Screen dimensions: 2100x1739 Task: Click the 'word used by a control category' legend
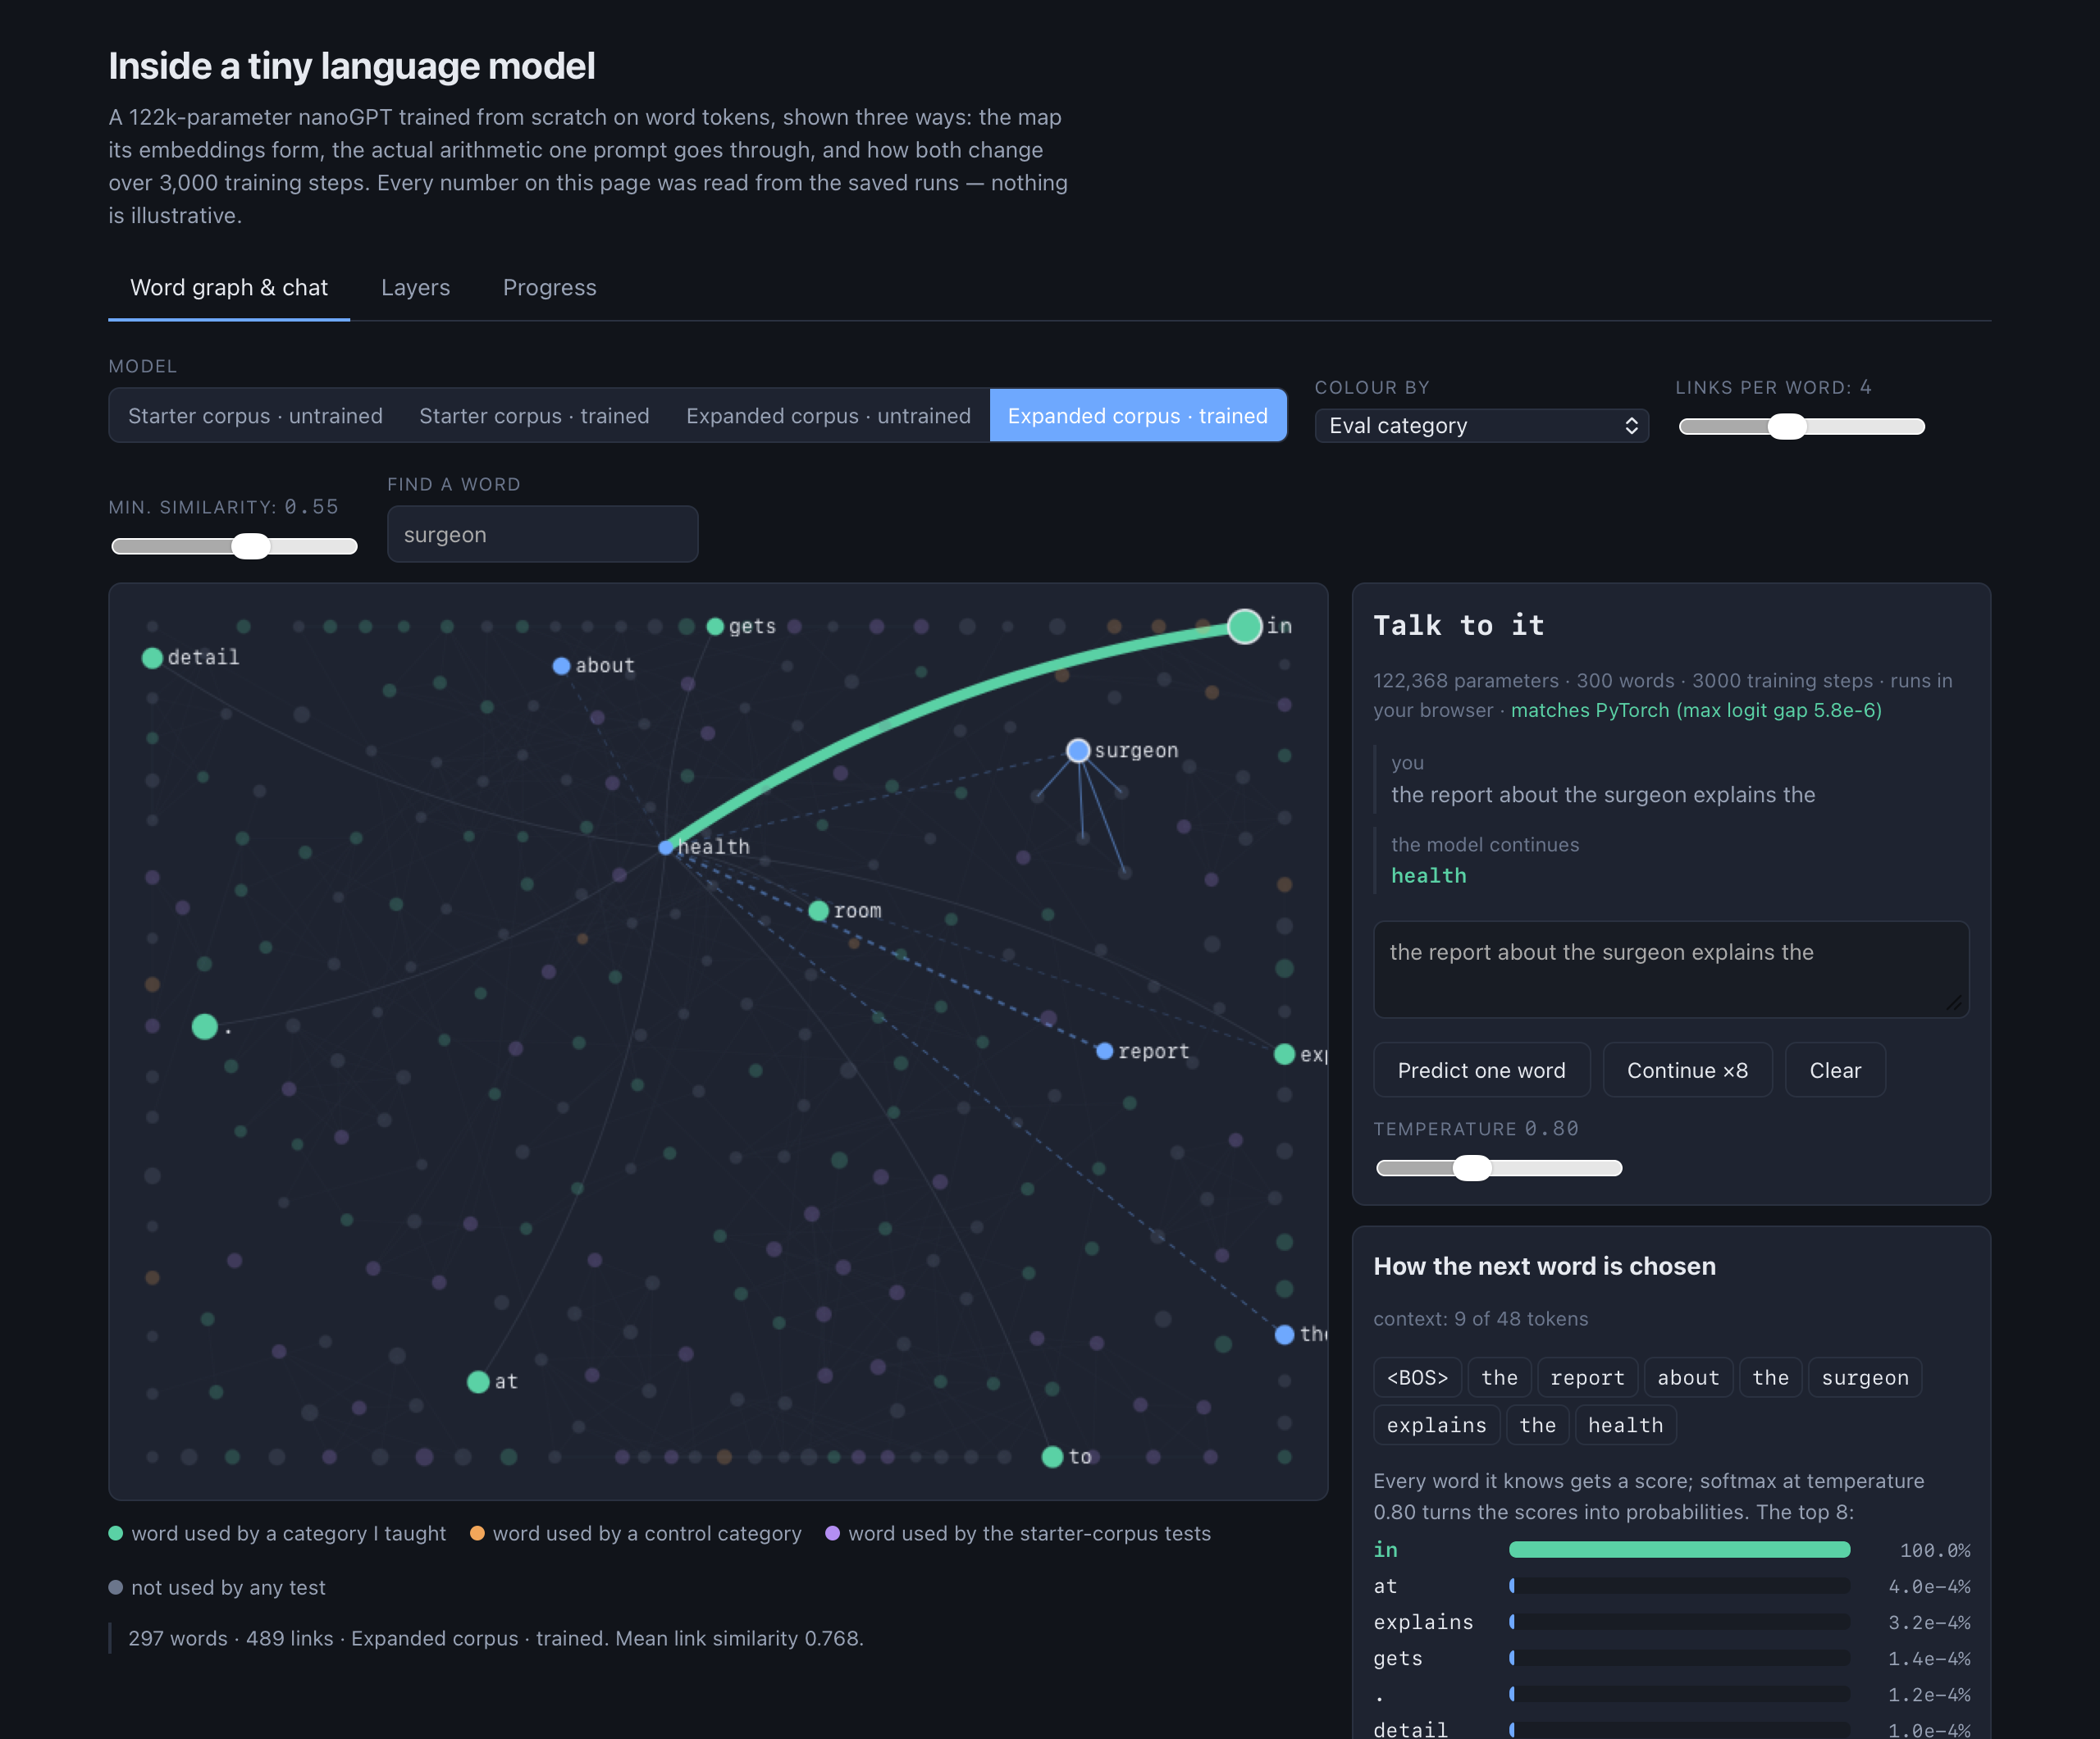tap(636, 1534)
